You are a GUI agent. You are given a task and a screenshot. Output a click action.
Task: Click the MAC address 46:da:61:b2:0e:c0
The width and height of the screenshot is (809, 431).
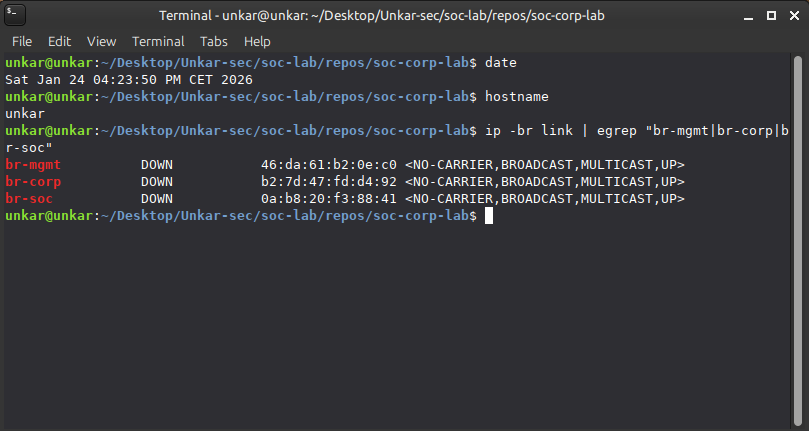click(329, 164)
